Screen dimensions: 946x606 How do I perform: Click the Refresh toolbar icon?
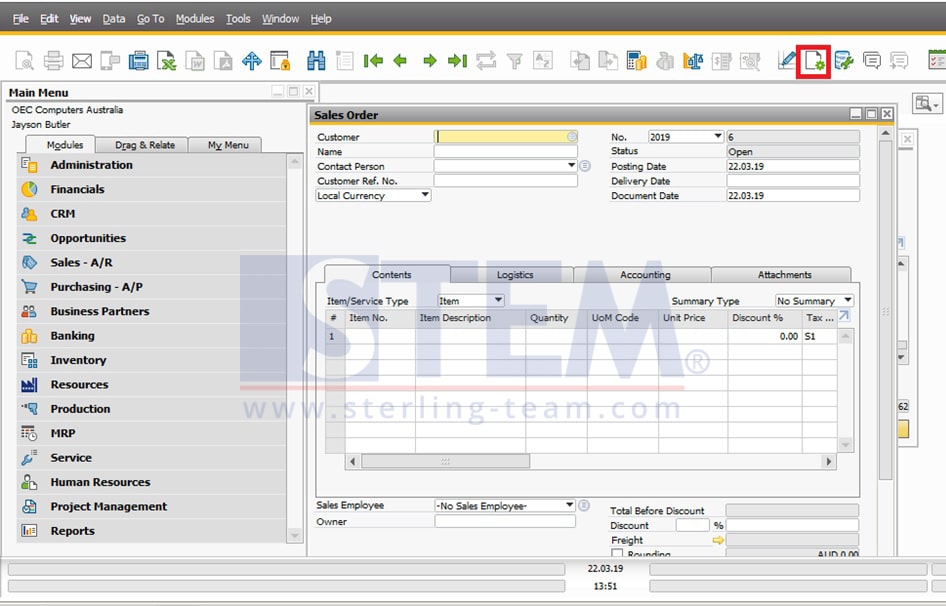pos(486,60)
